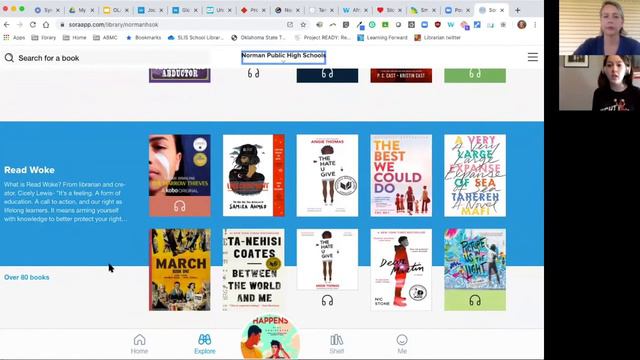
Task: Reload the page with the refresh icon
Action: click(33, 24)
